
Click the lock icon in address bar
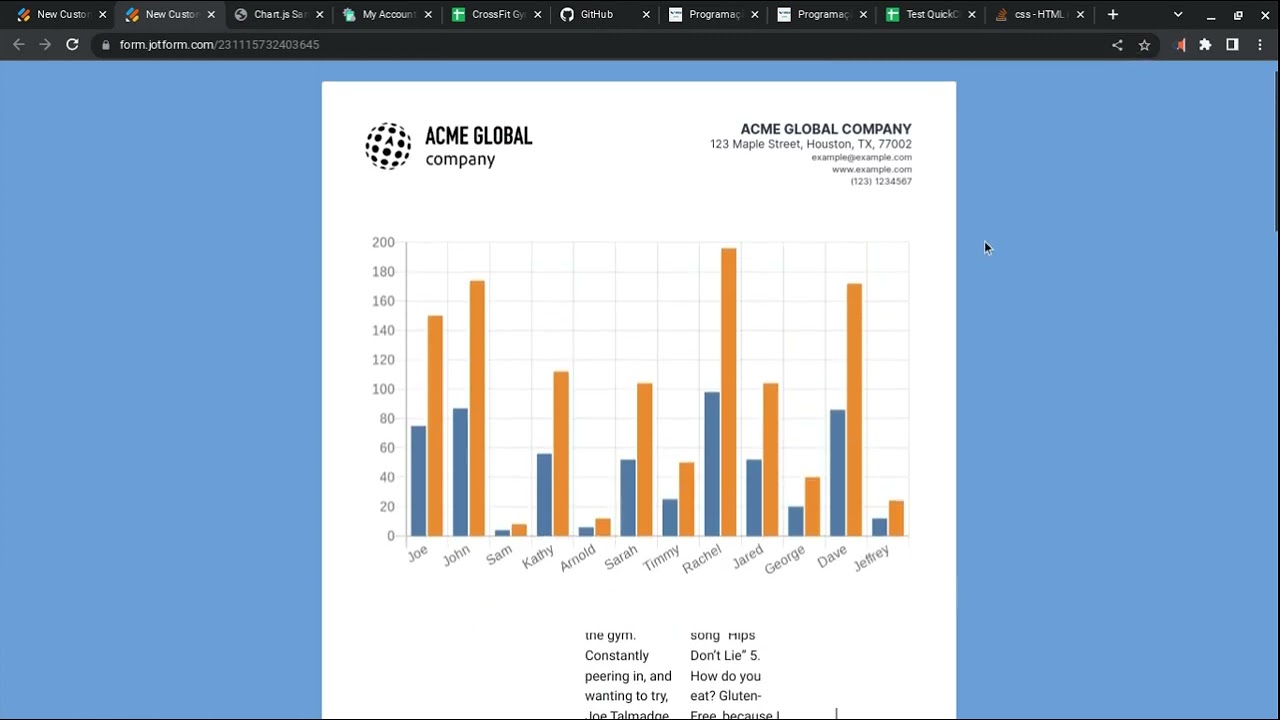pyautogui.click(x=106, y=45)
